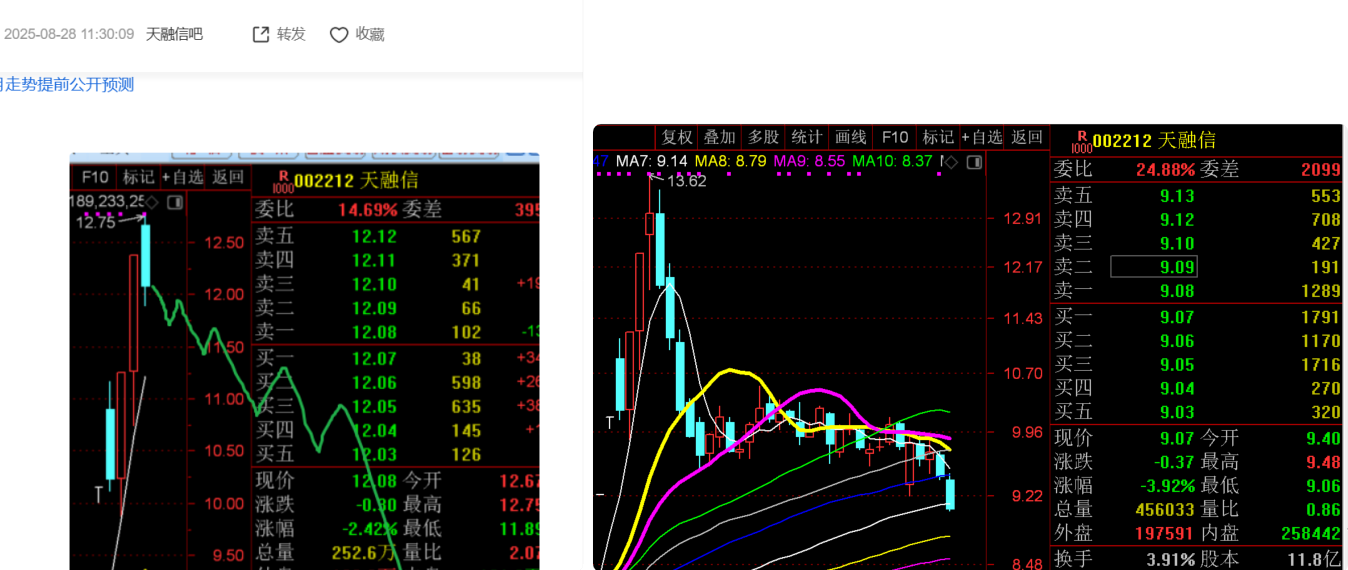1348x570 pixels.
Task: Click the 换手 value 3.91%
Action: [1171, 558]
